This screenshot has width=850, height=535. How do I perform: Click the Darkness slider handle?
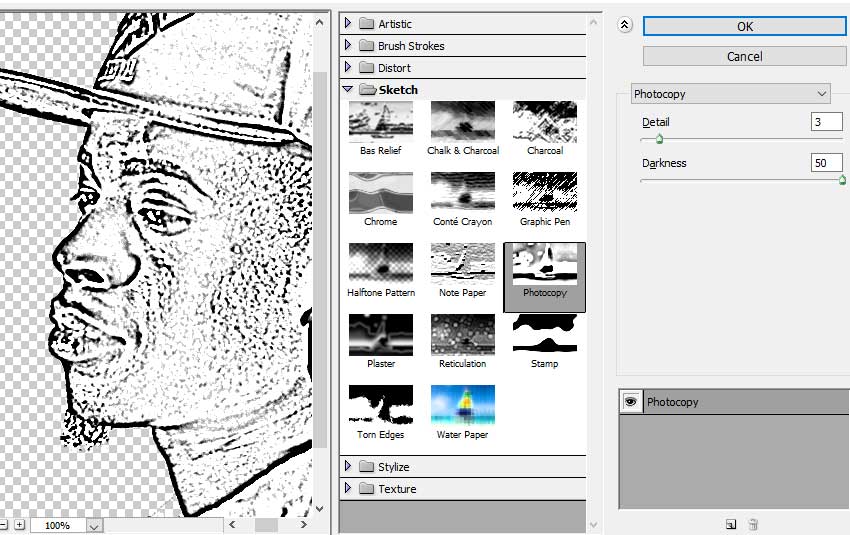coord(841,181)
